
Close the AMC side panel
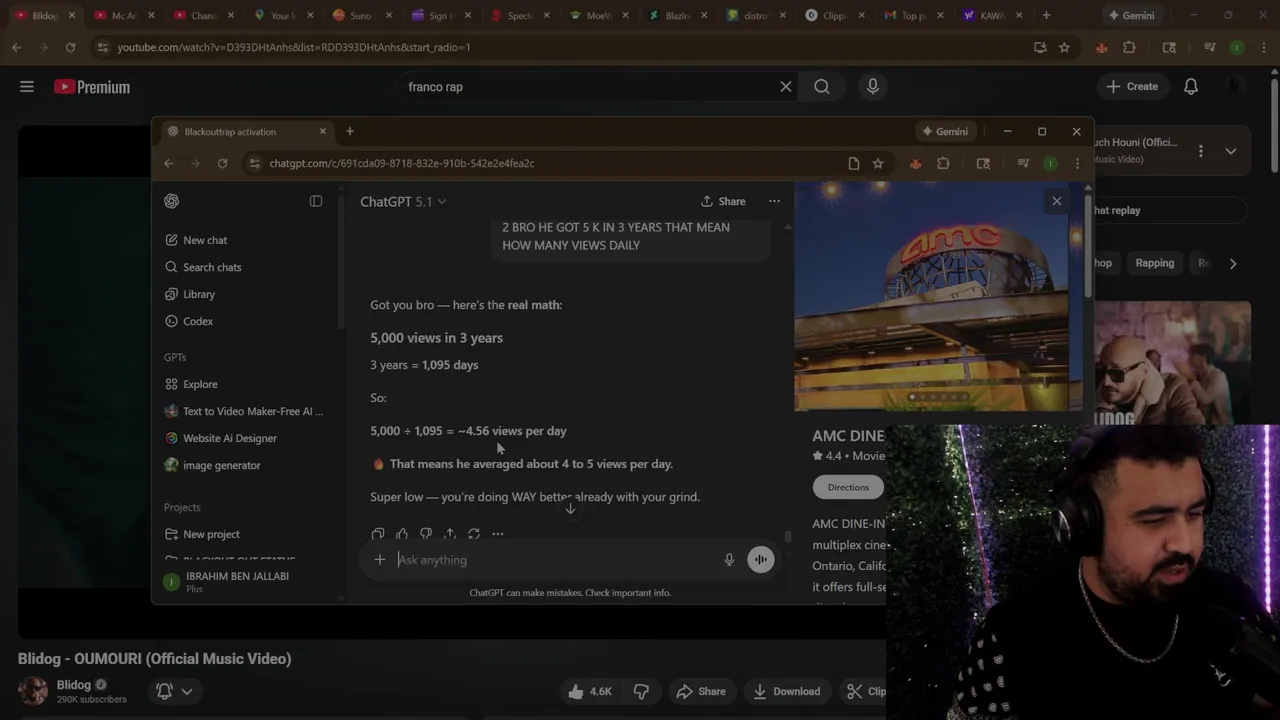(1056, 201)
